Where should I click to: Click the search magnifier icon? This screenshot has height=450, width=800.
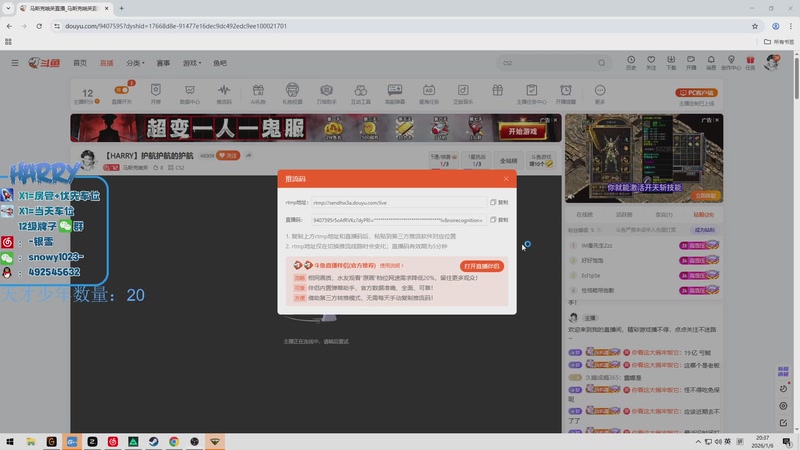[602, 63]
